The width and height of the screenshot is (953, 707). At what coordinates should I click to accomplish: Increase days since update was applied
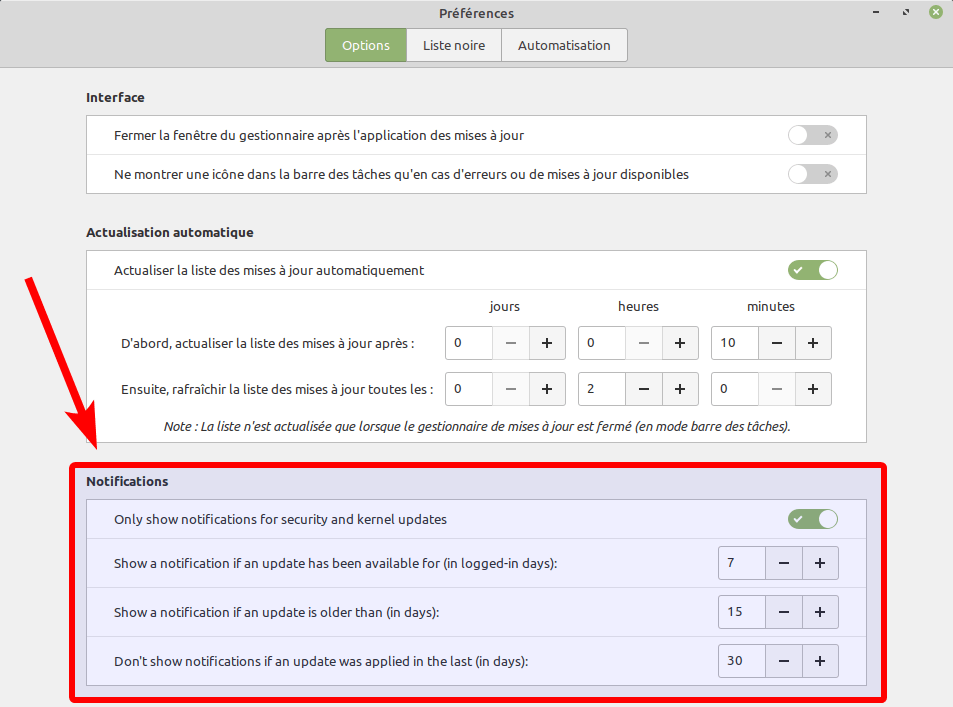pos(820,661)
